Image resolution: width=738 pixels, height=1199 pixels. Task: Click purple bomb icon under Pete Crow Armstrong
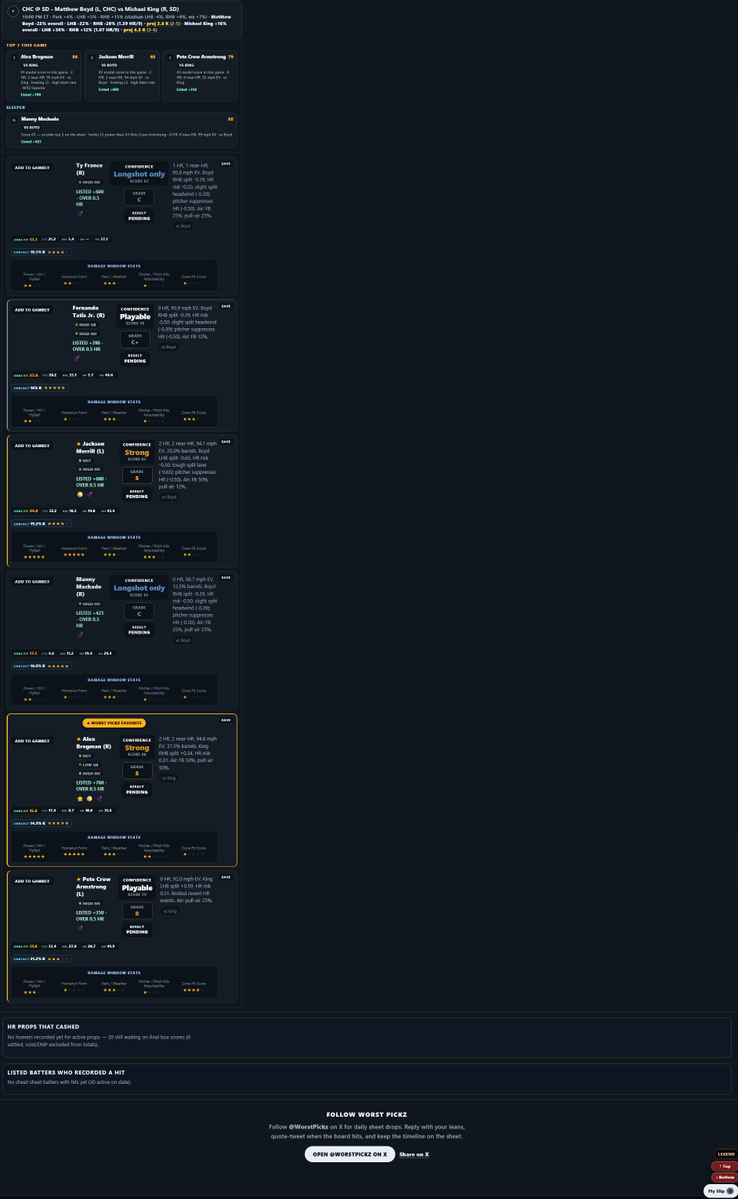click(80, 928)
